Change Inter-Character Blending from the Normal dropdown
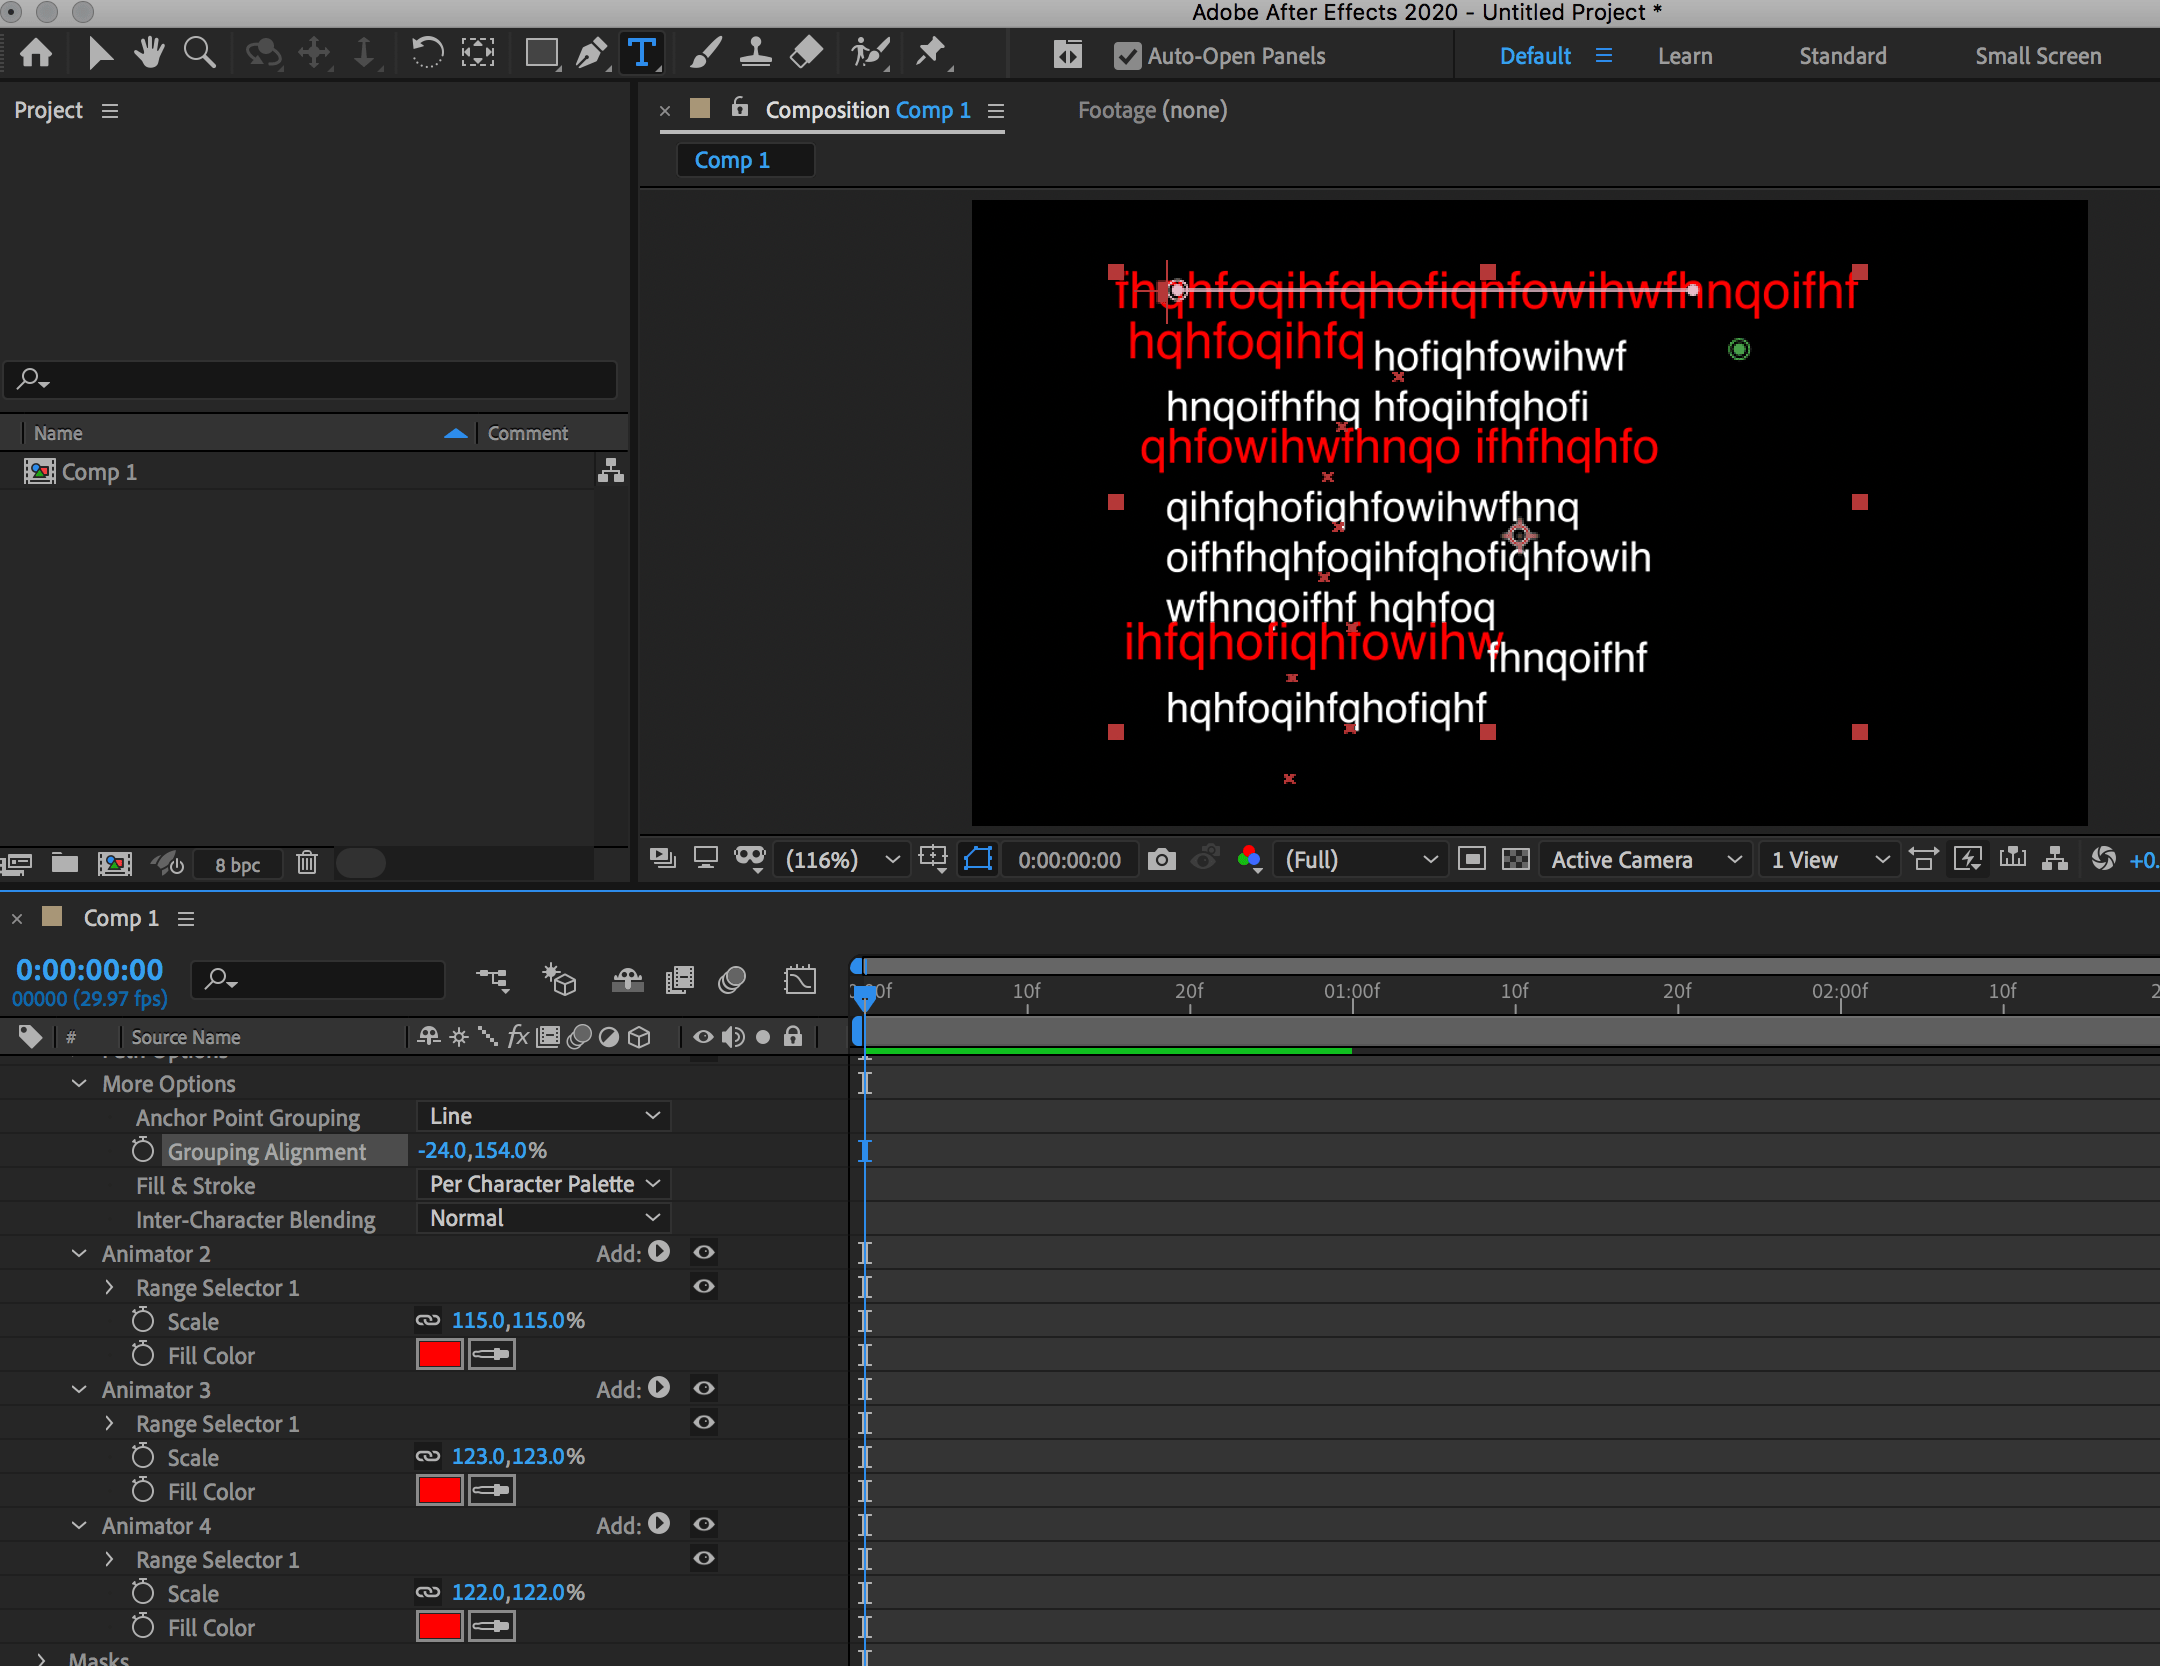Screen dimensions: 2160x1666 point(543,1218)
